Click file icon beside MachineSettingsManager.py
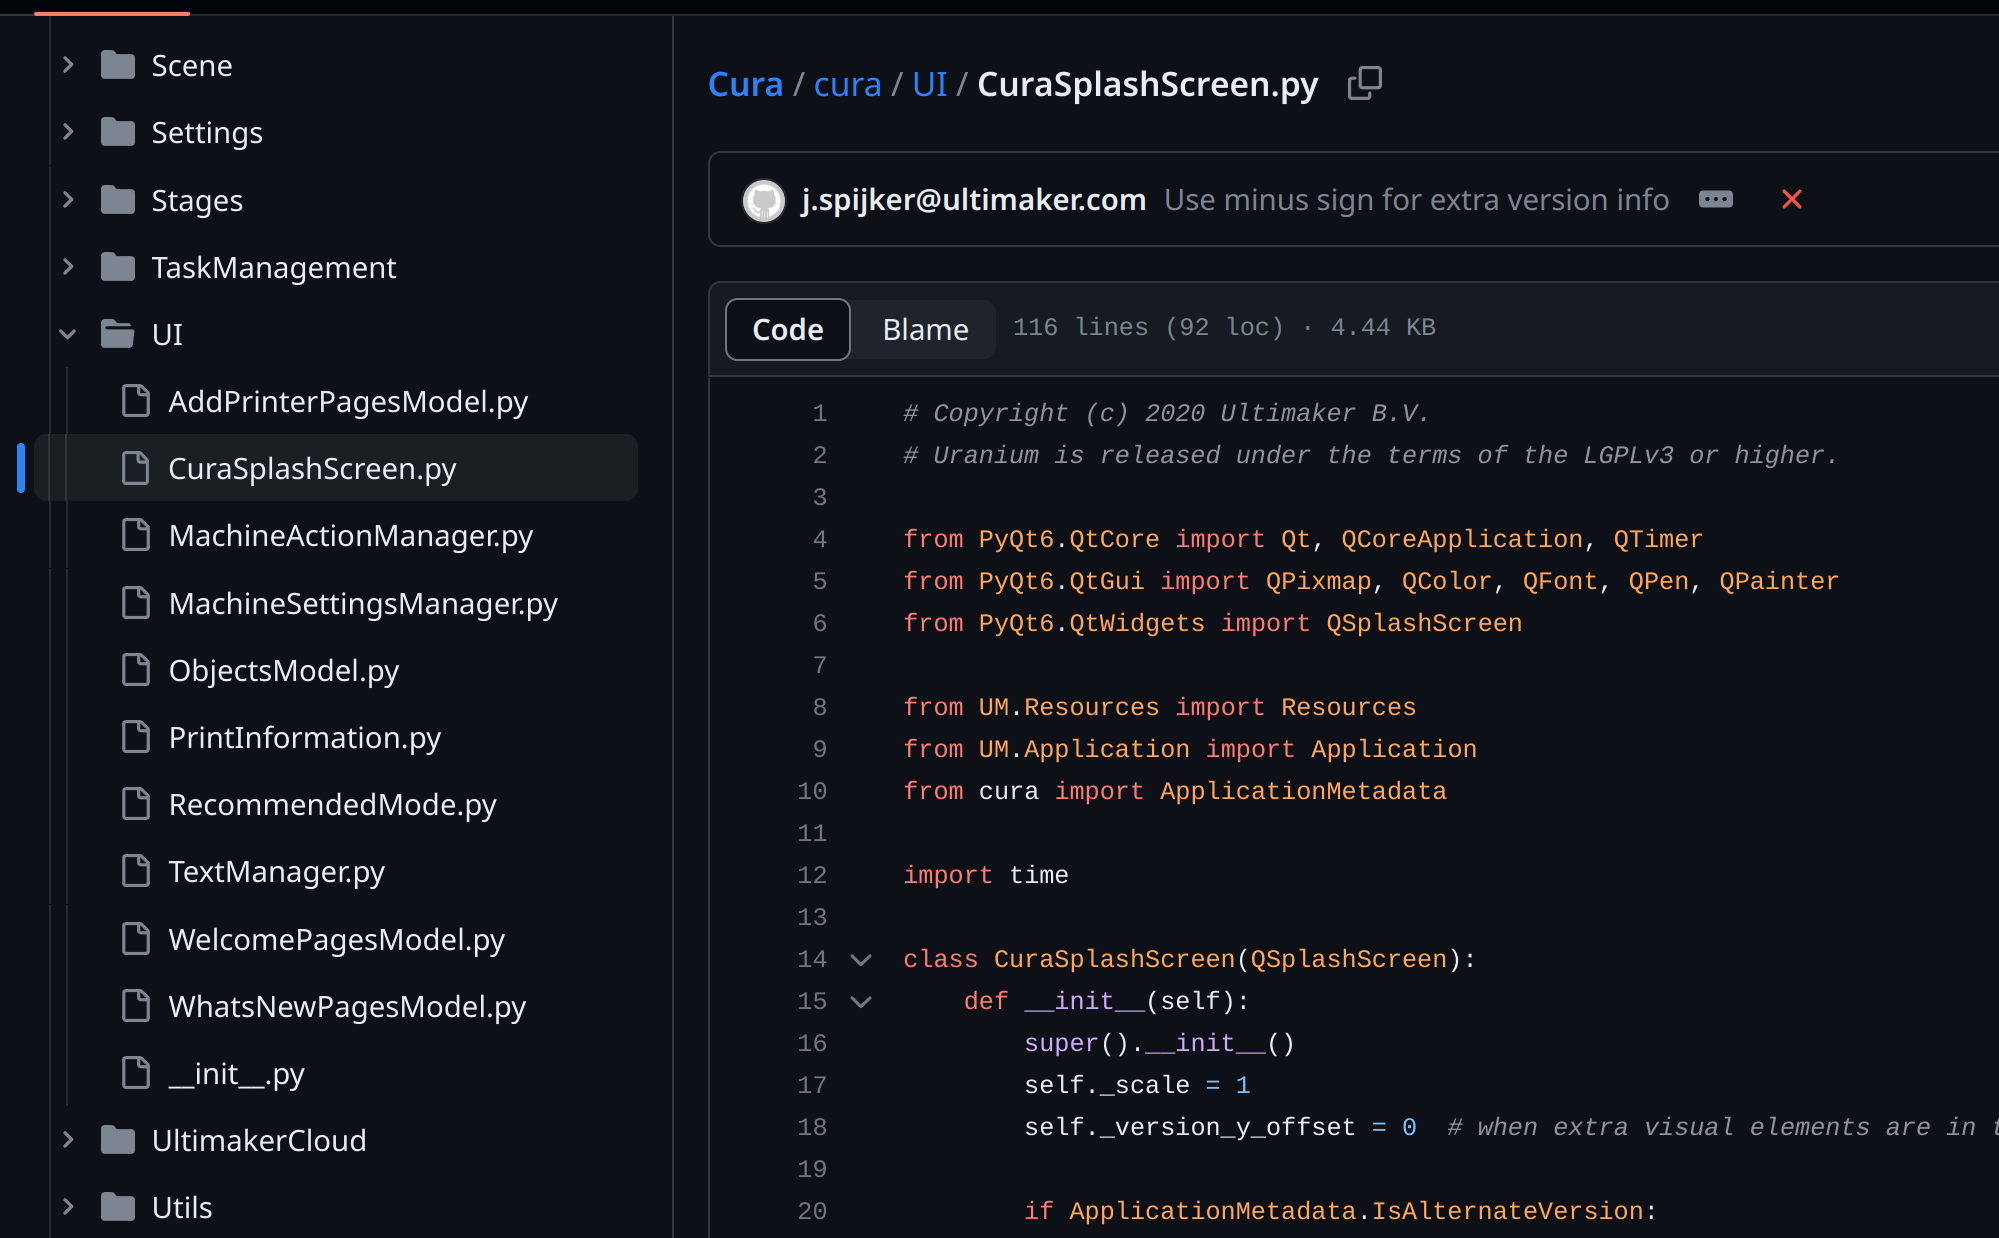1999x1238 pixels. pos(135,603)
